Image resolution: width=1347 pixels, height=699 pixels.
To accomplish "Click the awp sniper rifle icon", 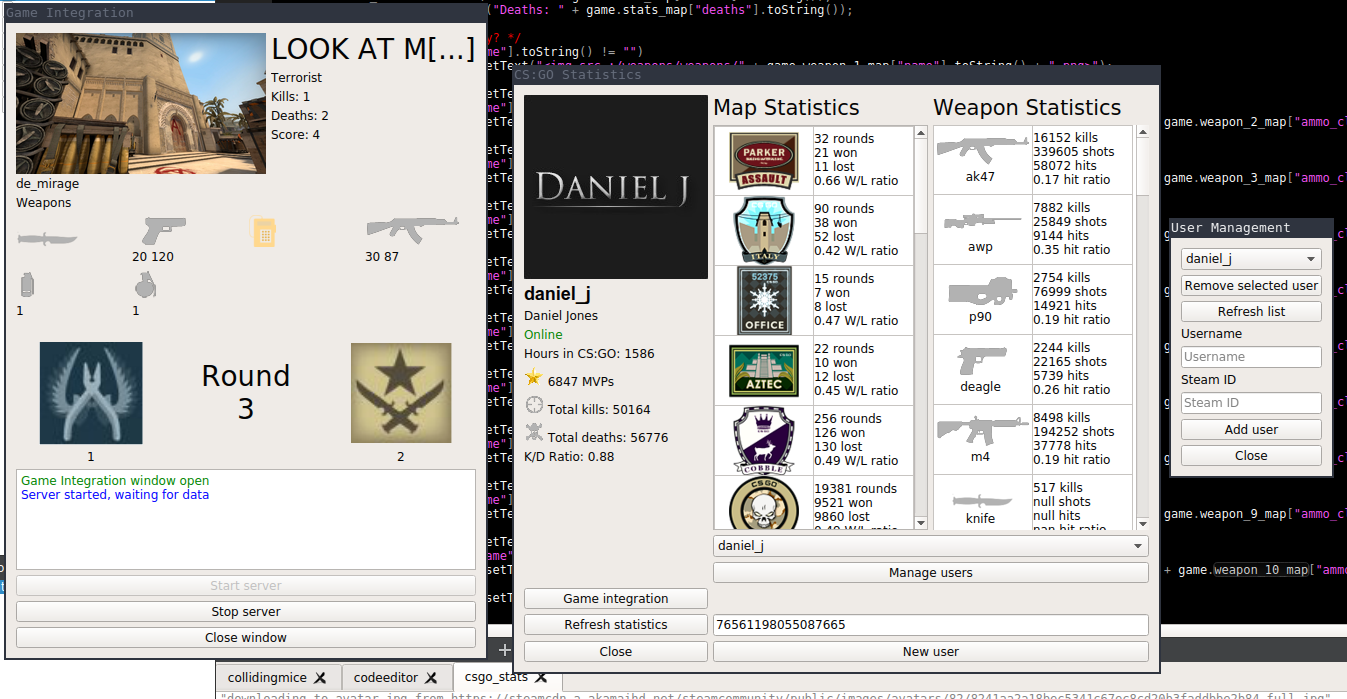I will (x=980, y=220).
